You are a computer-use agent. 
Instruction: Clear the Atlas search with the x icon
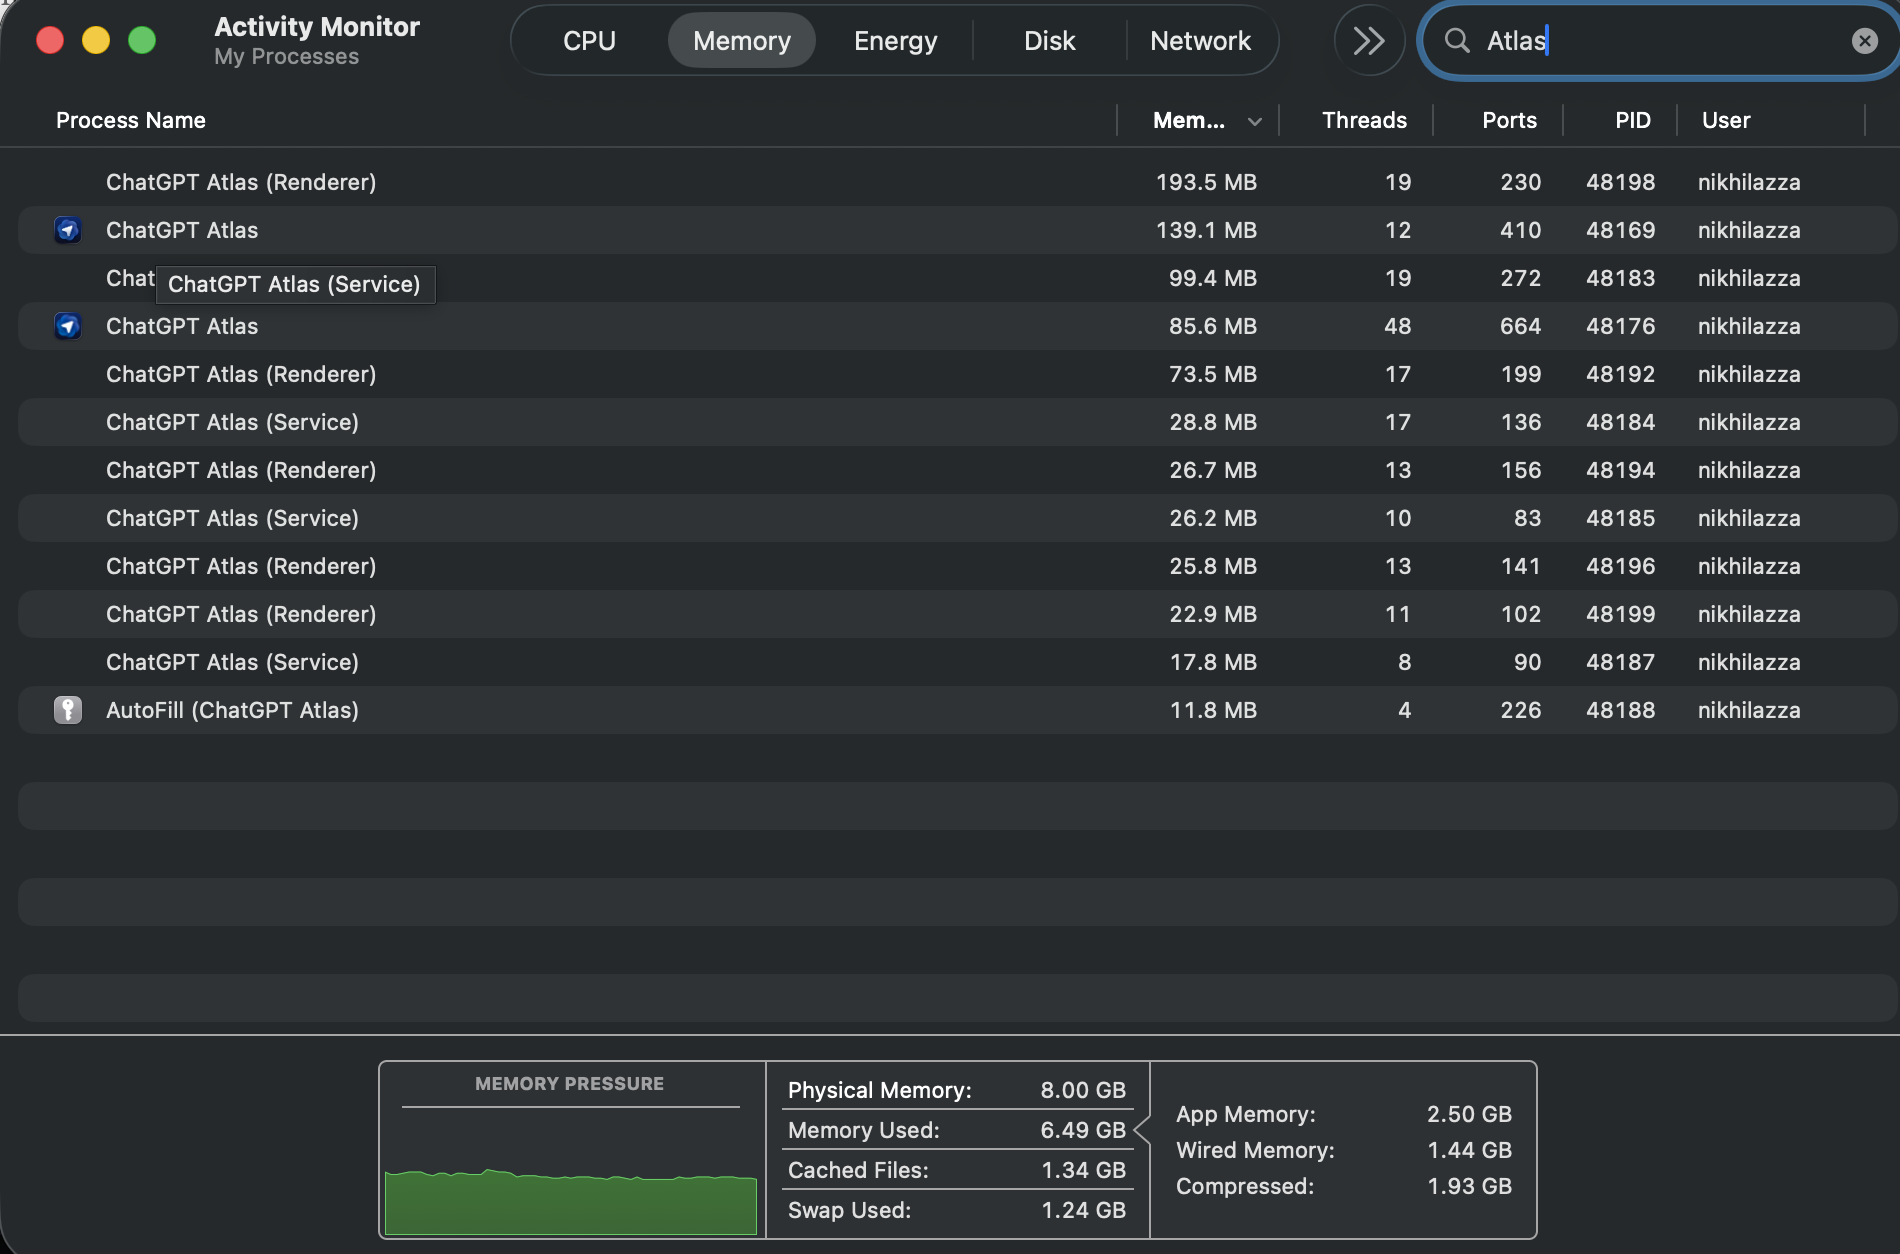[x=1864, y=40]
